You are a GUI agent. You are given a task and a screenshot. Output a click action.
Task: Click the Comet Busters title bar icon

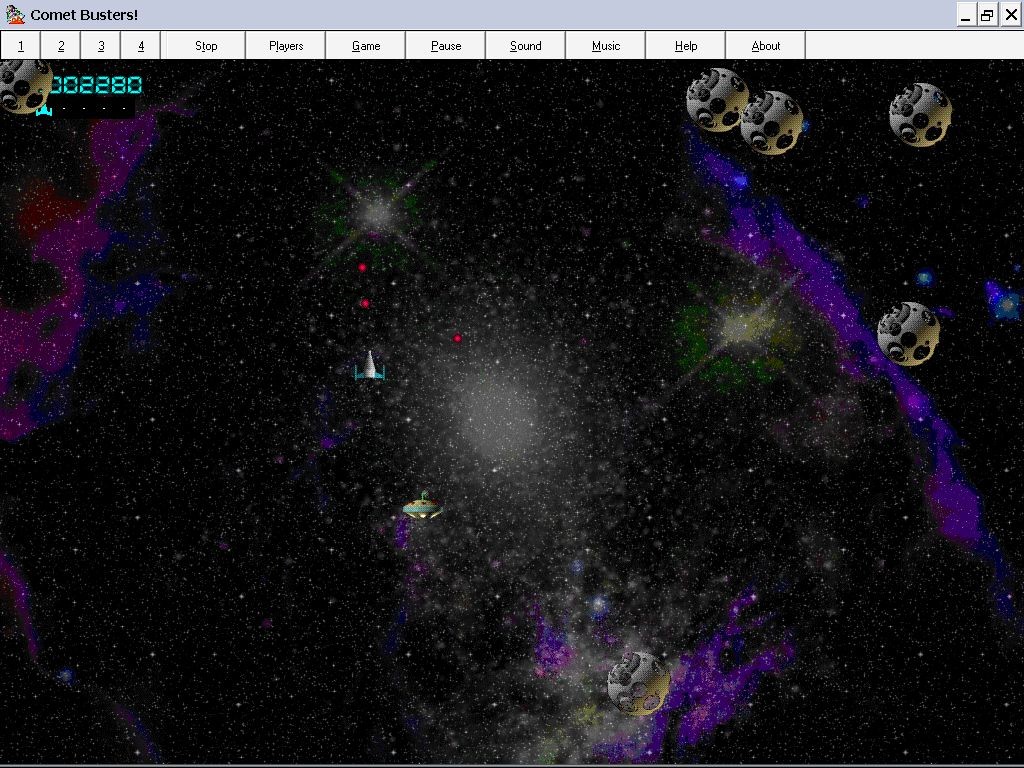tap(15, 14)
